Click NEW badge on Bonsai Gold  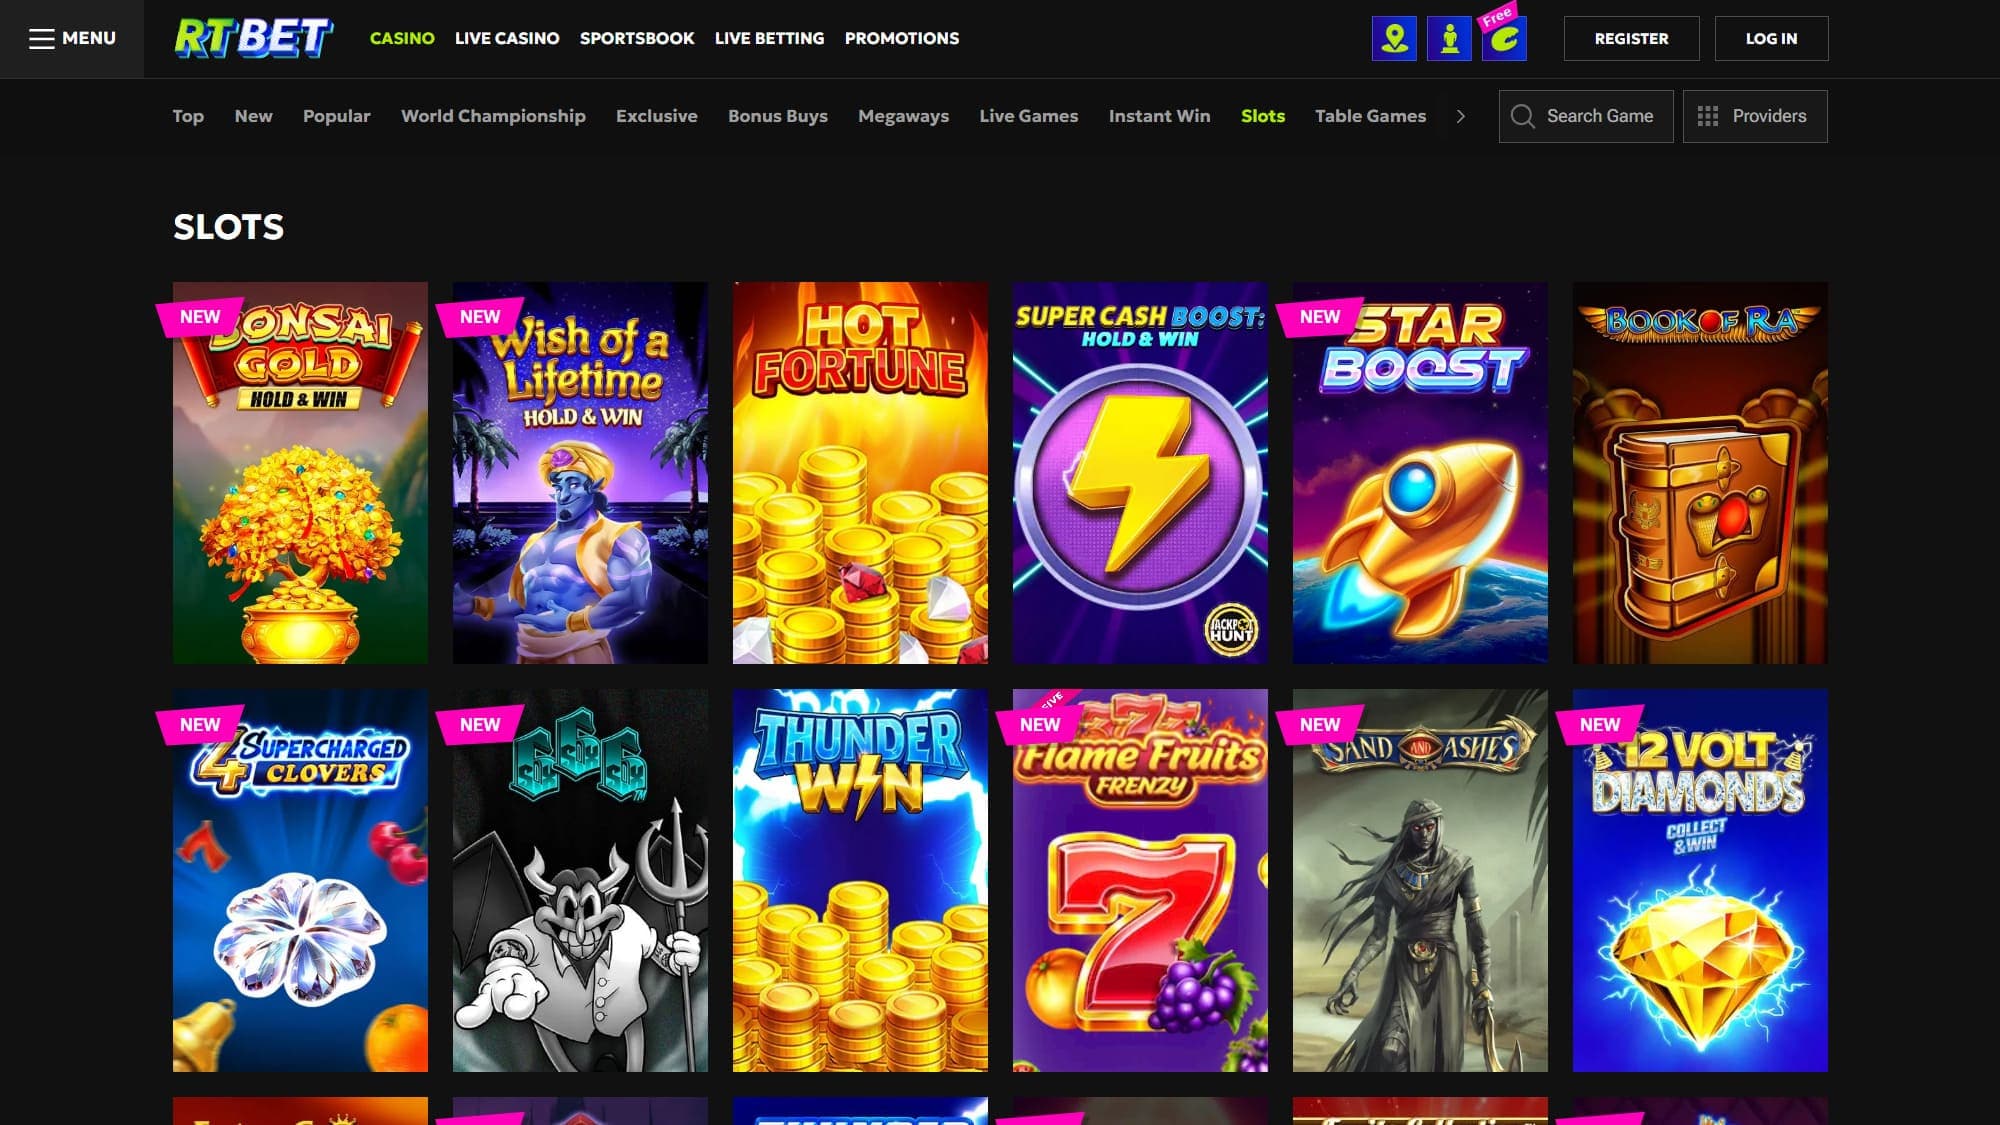coord(200,317)
